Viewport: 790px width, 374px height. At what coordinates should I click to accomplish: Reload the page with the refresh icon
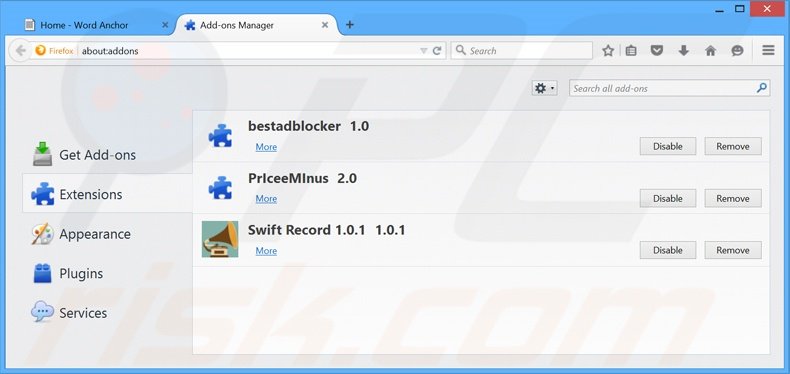click(437, 51)
